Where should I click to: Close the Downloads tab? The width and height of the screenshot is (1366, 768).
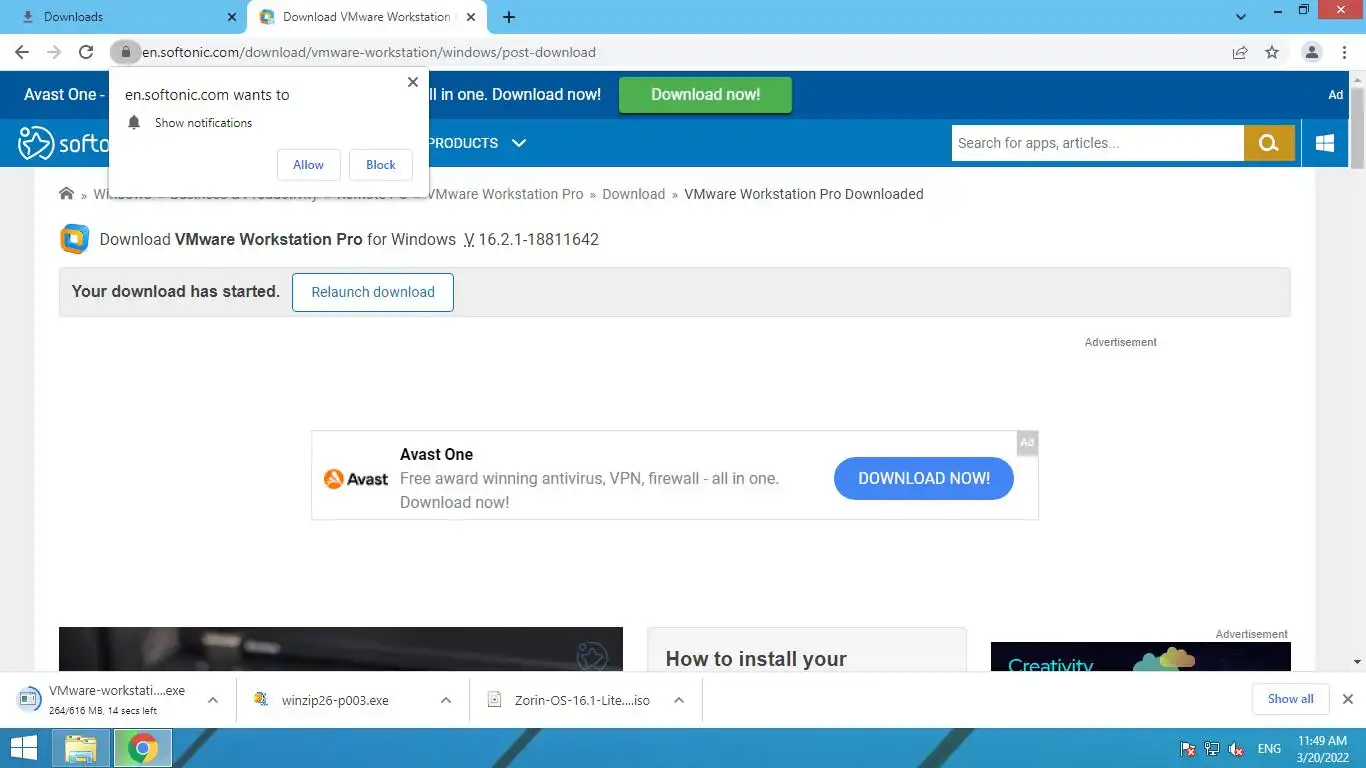tap(232, 17)
